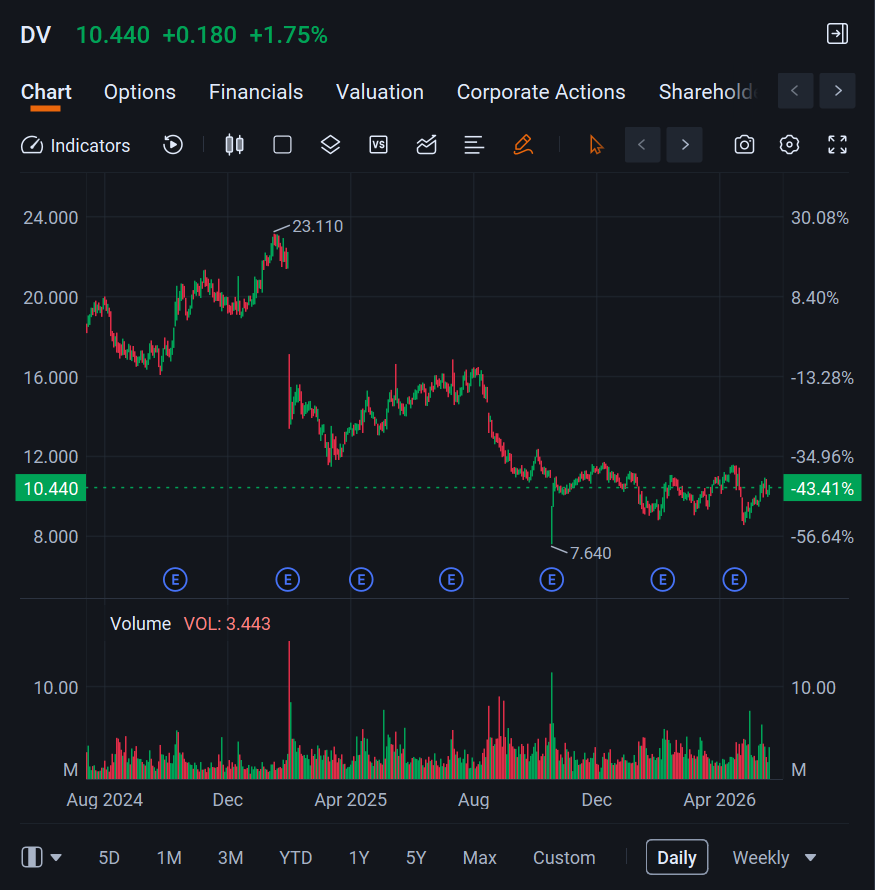The width and height of the screenshot is (875, 890).
Task: Expand the layout dropdown arrow
Action: (x=56, y=858)
